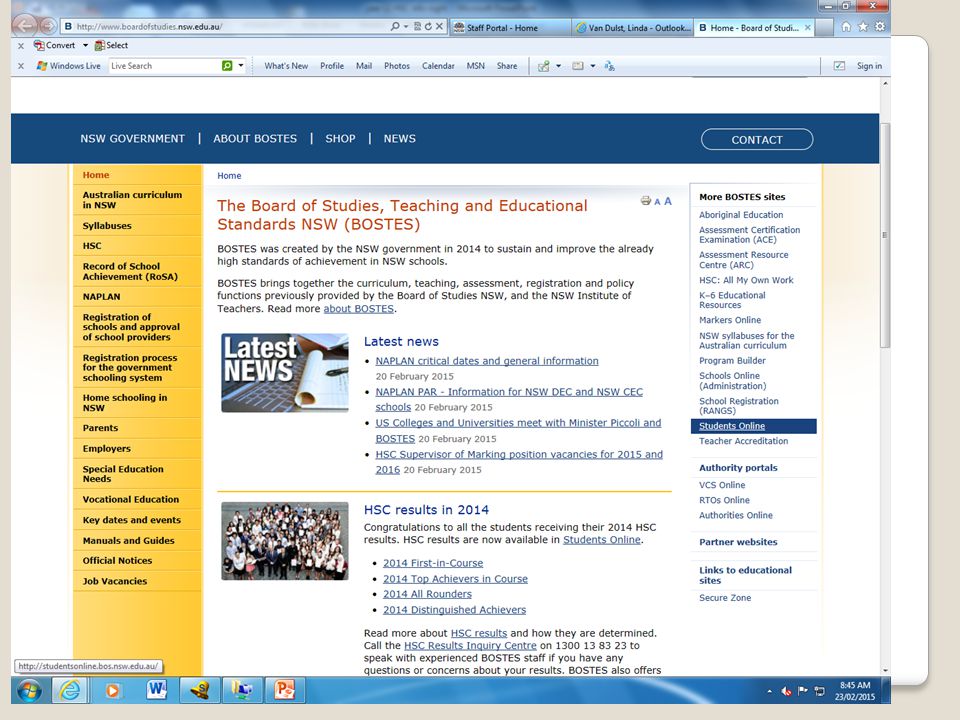Close the Windows Live toolbar with its X
Image resolution: width=960 pixels, height=720 pixels.
pos(21,66)
